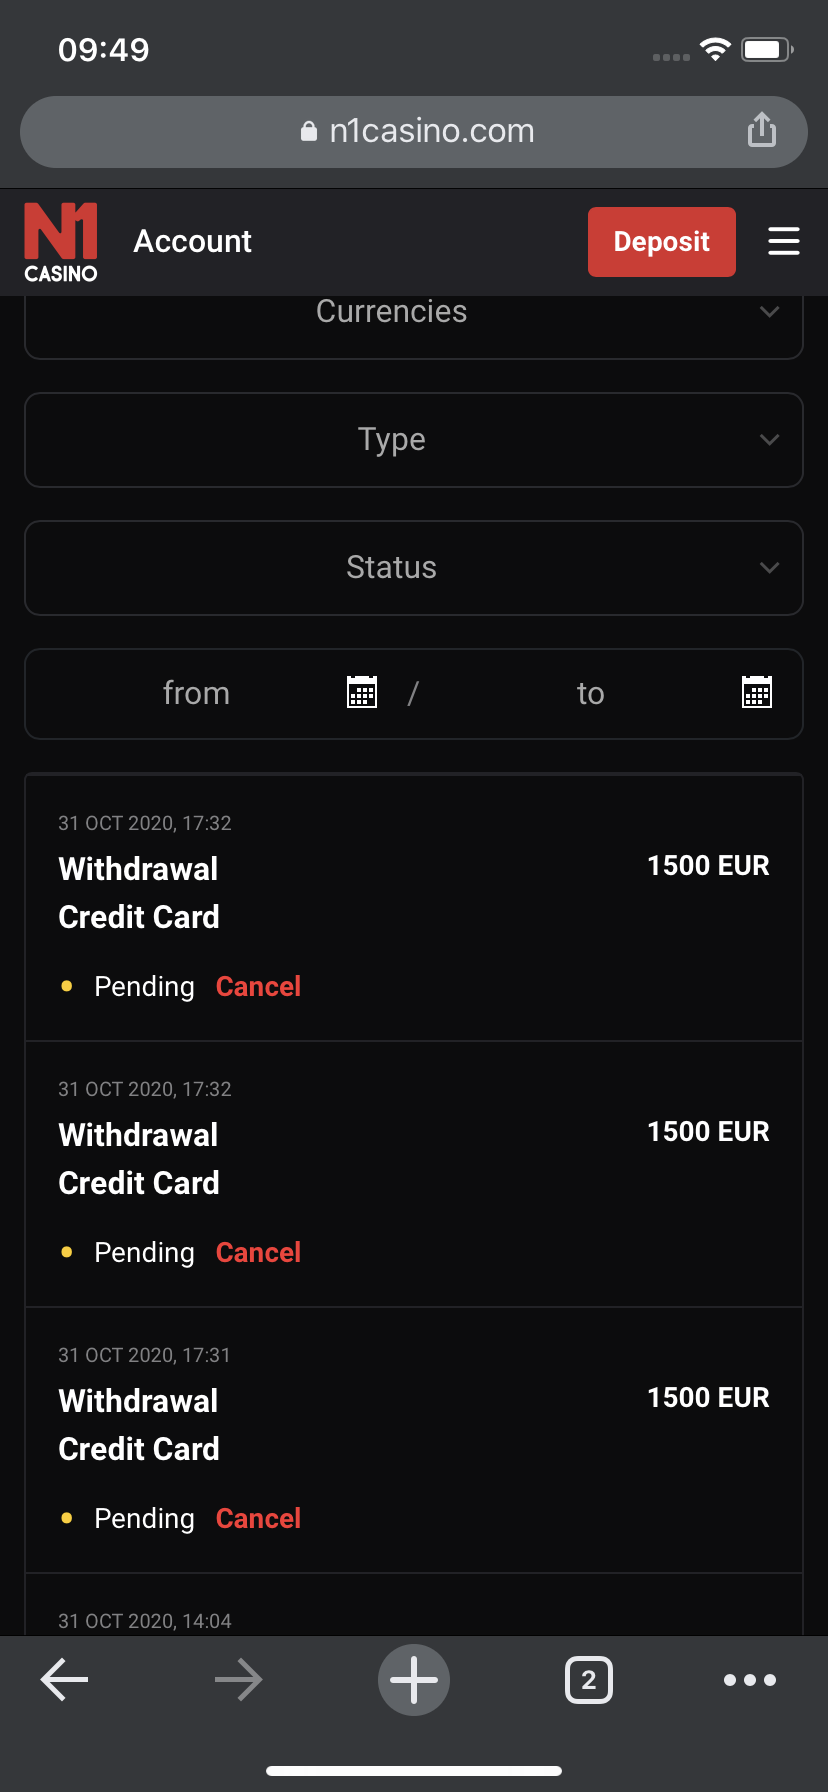Open the hamburger menu
Viewport: 828px width, 1792px height.
[783, 241]
